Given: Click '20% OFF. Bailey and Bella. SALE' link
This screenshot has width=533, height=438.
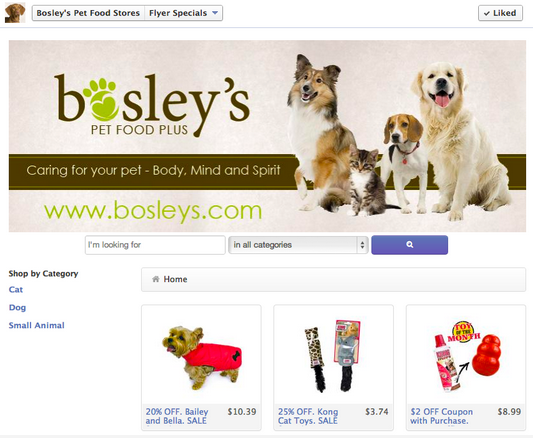Looking at the screenshot, I should point(177,416).
